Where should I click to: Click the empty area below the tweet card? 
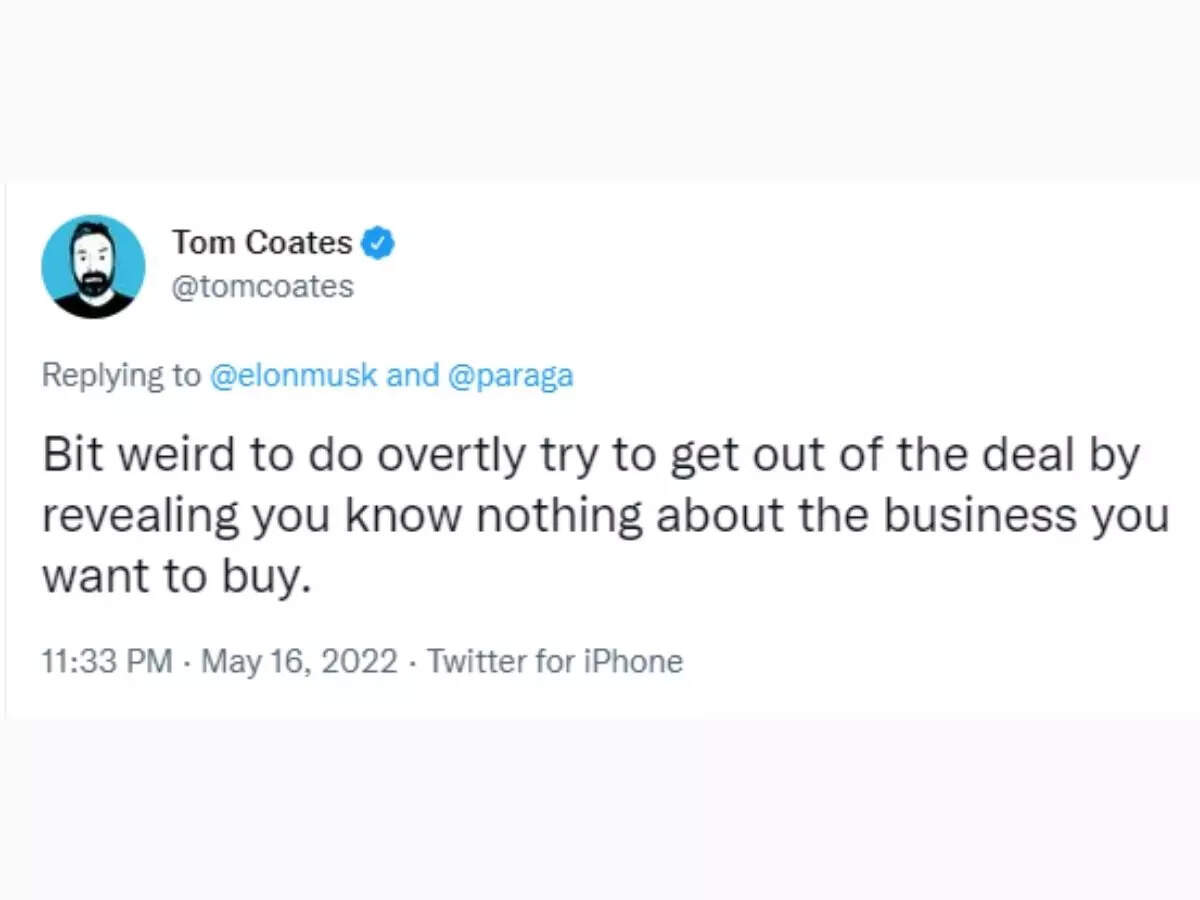click(600, 810)
